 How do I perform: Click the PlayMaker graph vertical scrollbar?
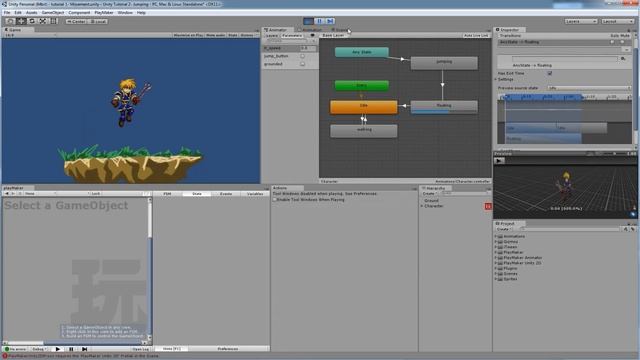coord(149,269)
